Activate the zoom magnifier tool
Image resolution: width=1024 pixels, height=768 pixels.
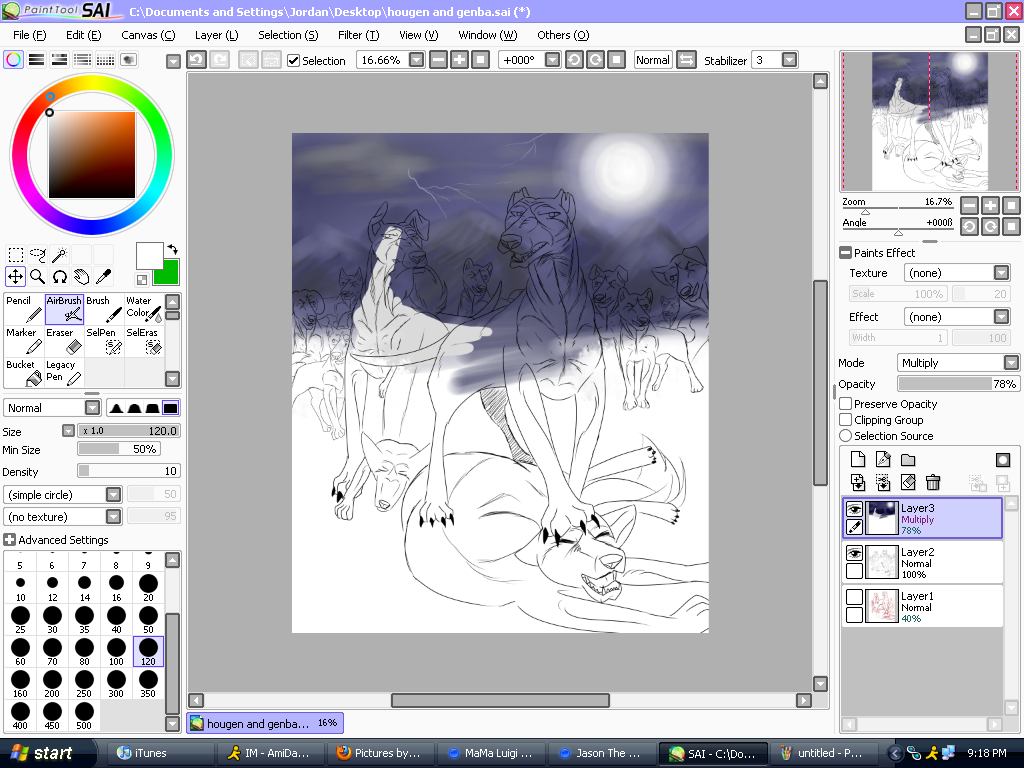pyautogui.click(x=37, y=276)
